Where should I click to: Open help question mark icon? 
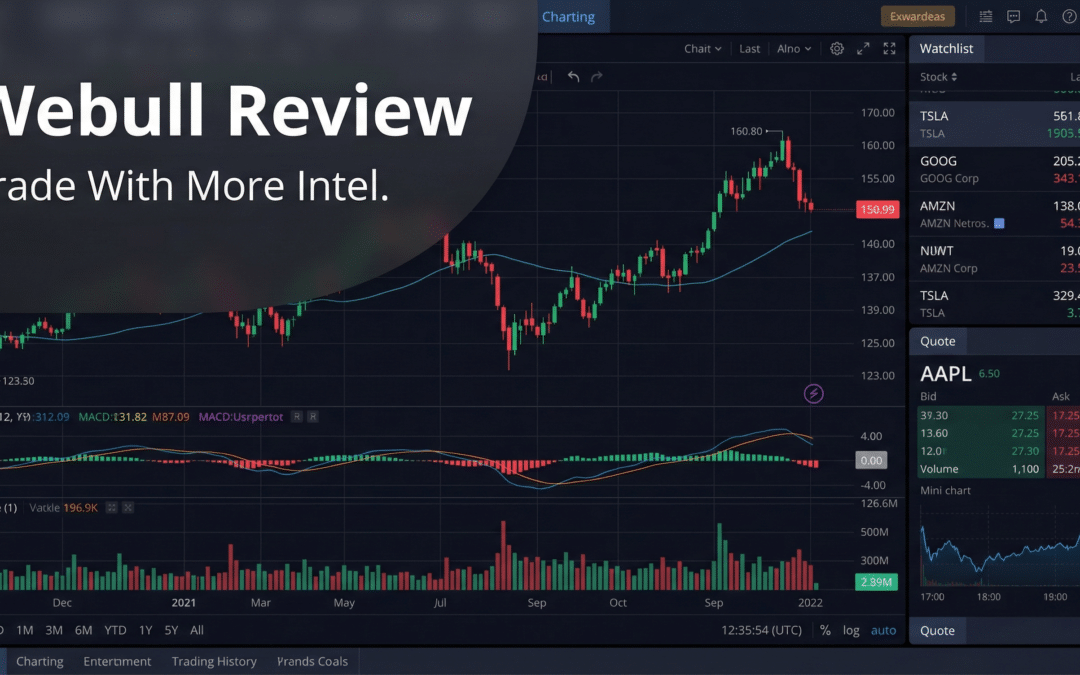point(1069,17)
